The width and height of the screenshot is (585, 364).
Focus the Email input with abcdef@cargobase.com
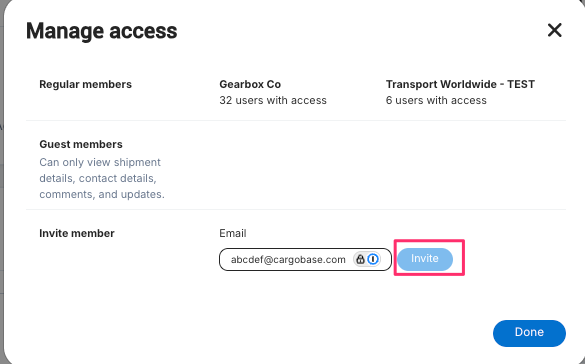click(x=305, y=259)
